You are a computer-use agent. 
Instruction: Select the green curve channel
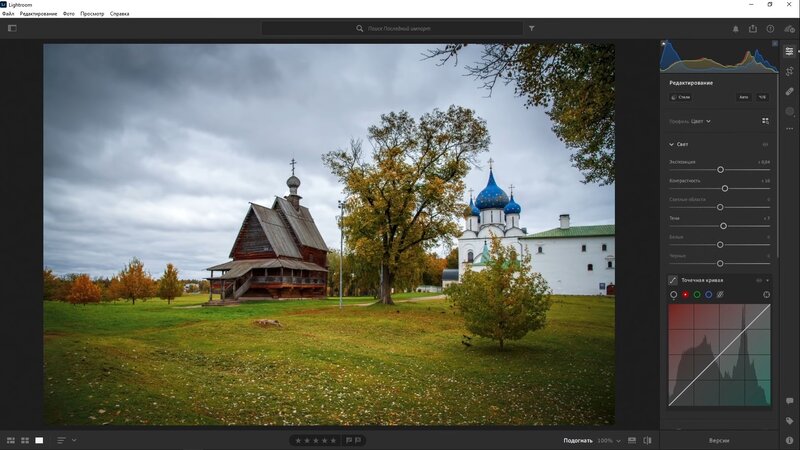click(697, 295)
